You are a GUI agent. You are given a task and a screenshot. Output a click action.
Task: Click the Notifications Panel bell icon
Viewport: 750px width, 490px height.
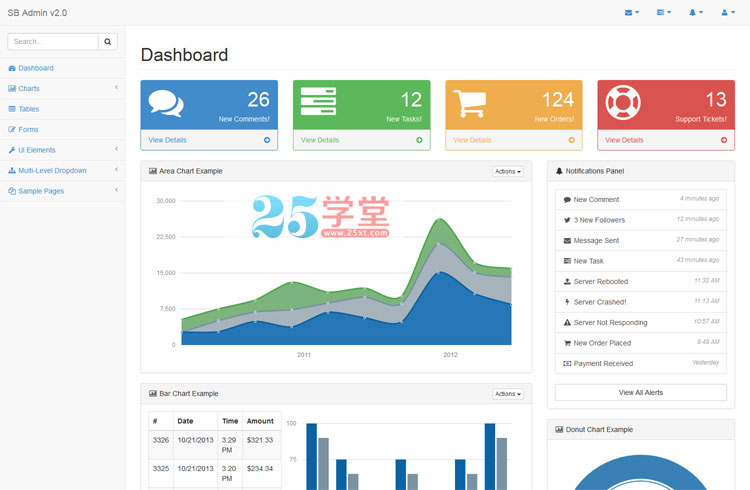pos(559,171)
